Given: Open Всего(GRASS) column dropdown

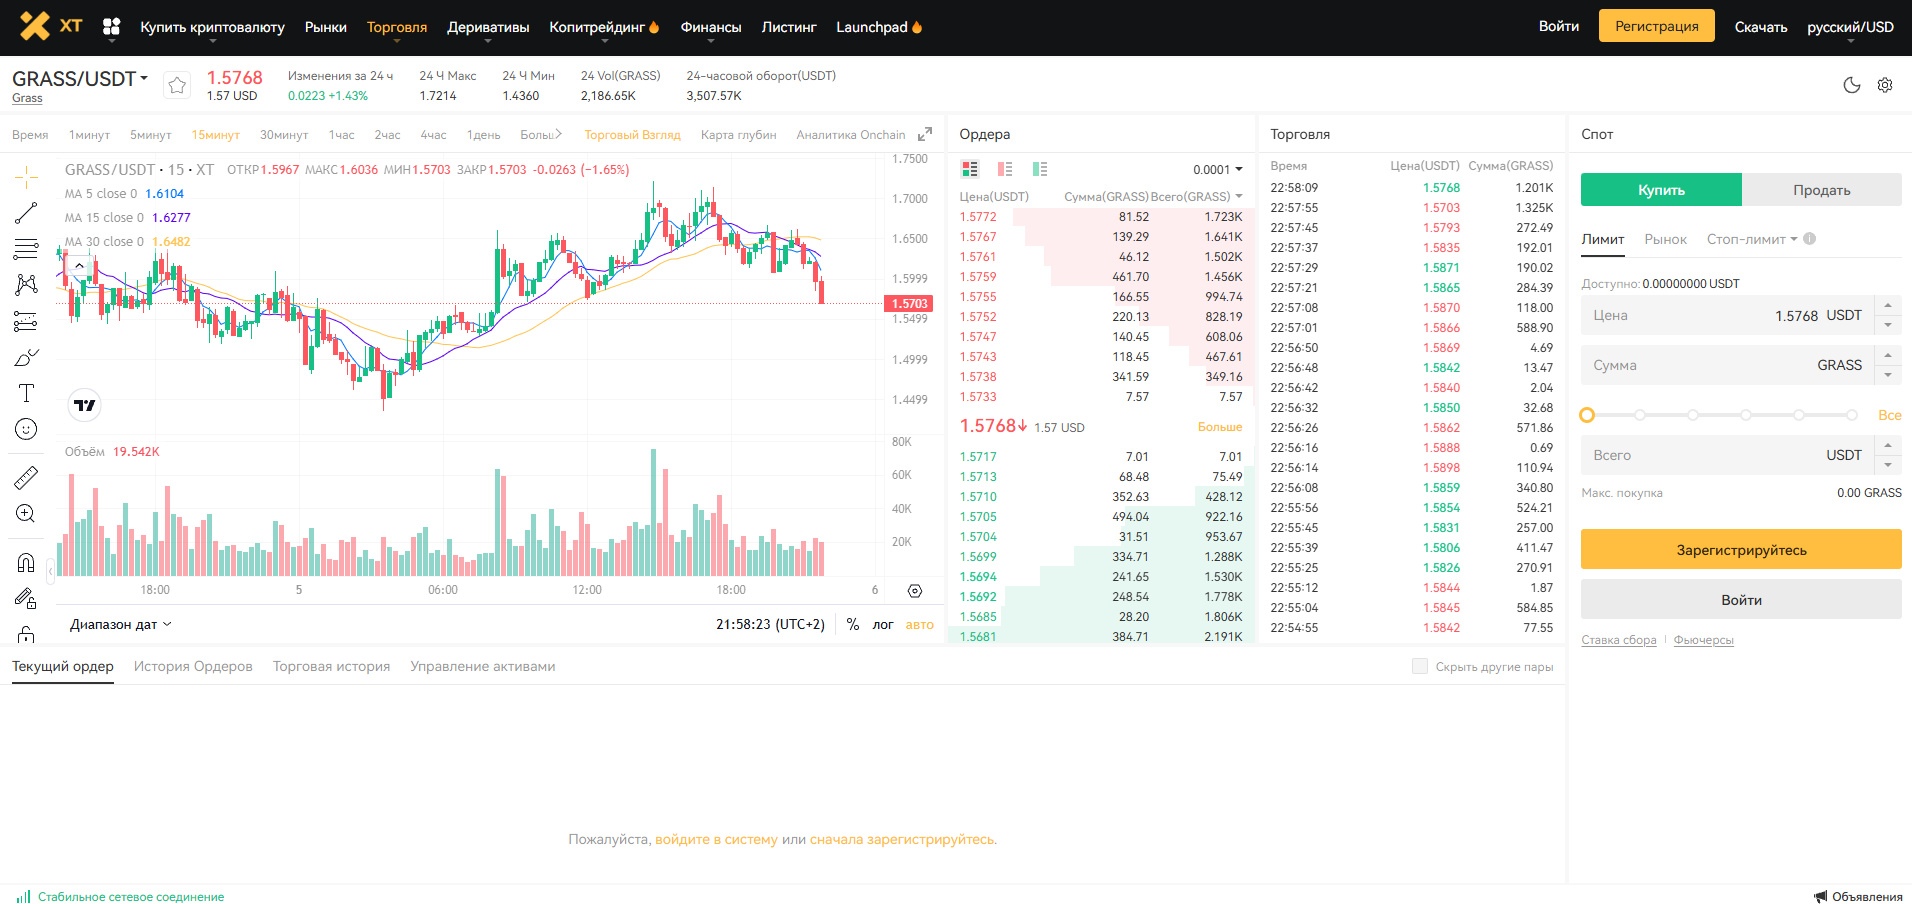Looking at the screenshot, I should tap(1197, 196).
